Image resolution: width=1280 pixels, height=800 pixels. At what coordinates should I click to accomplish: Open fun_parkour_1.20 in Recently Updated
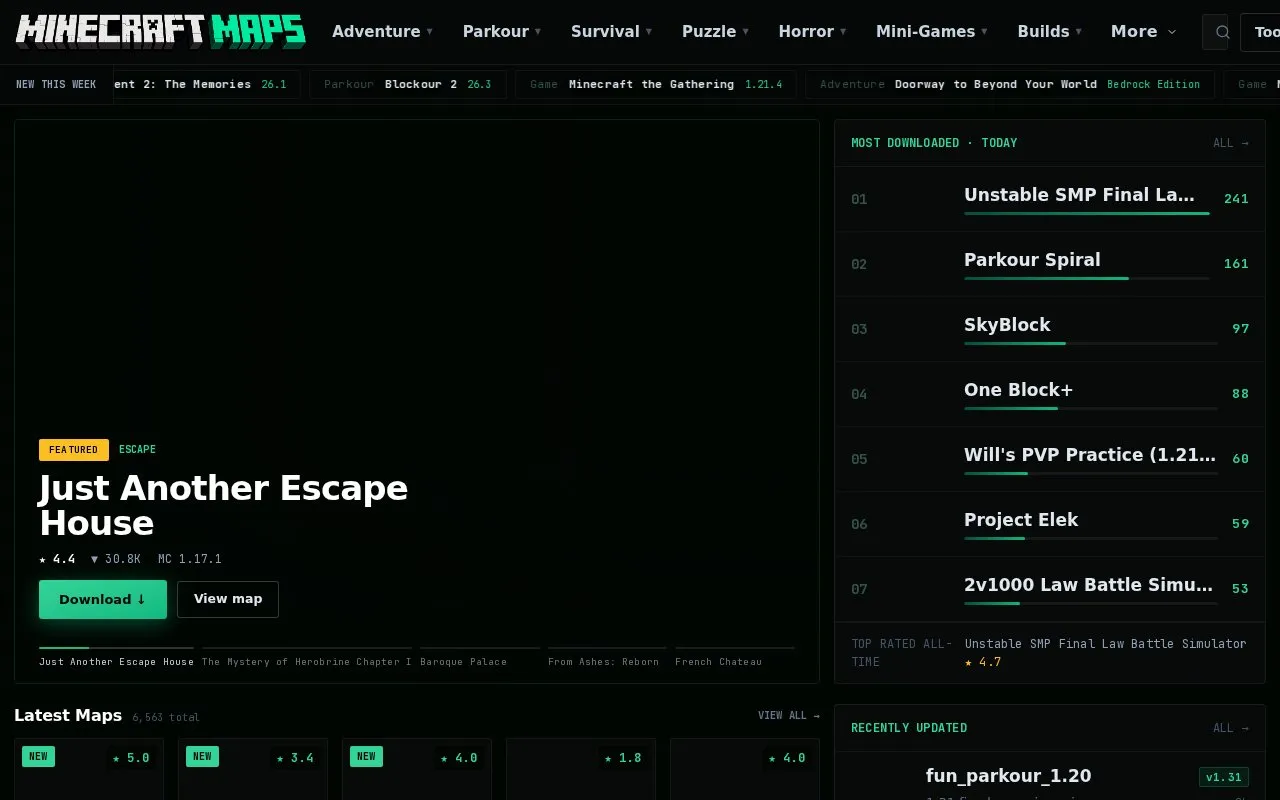tap(1008, 776)
